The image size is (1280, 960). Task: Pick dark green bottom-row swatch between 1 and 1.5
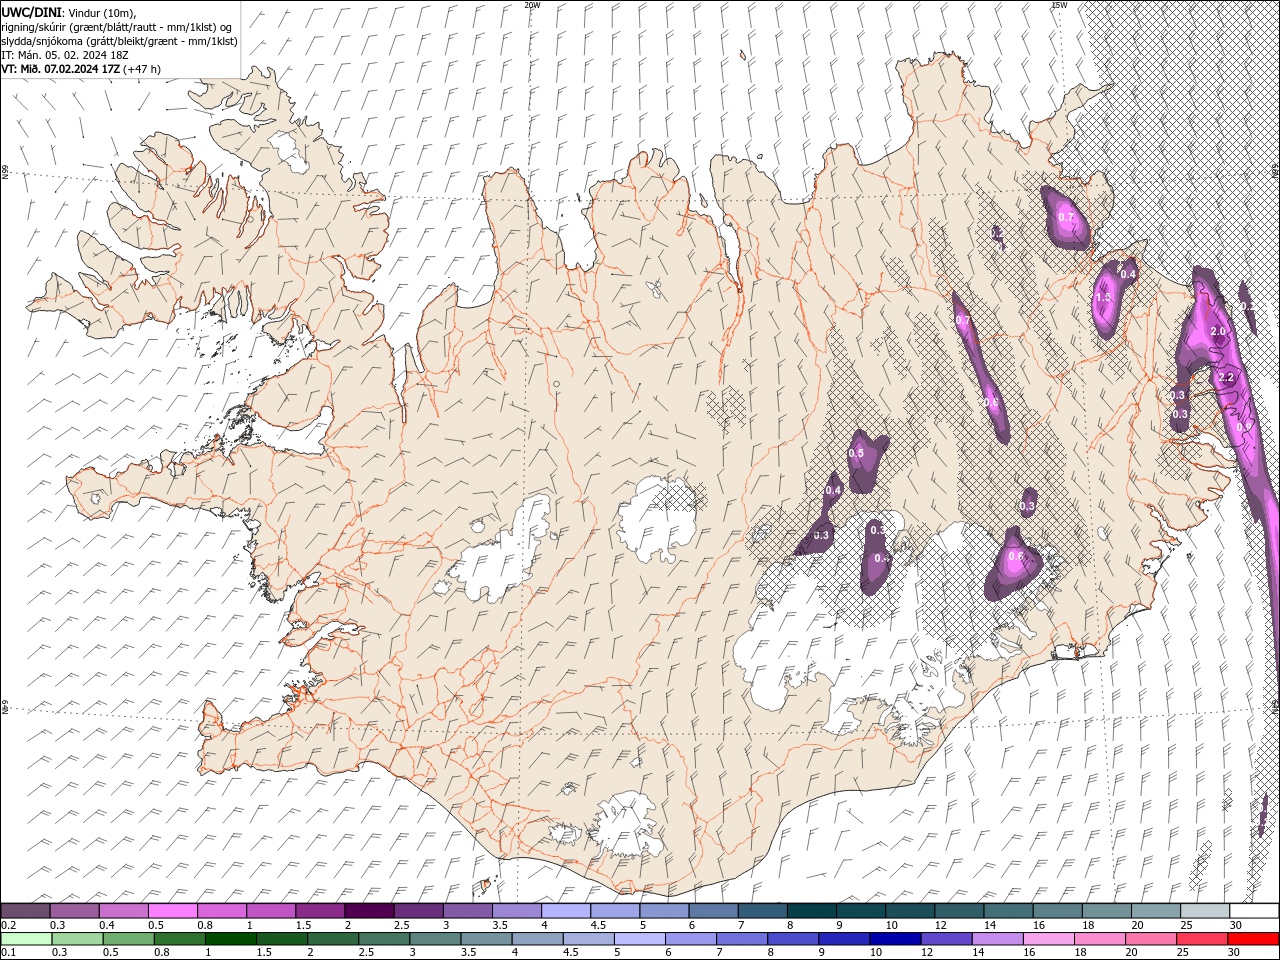coord(231,938)
